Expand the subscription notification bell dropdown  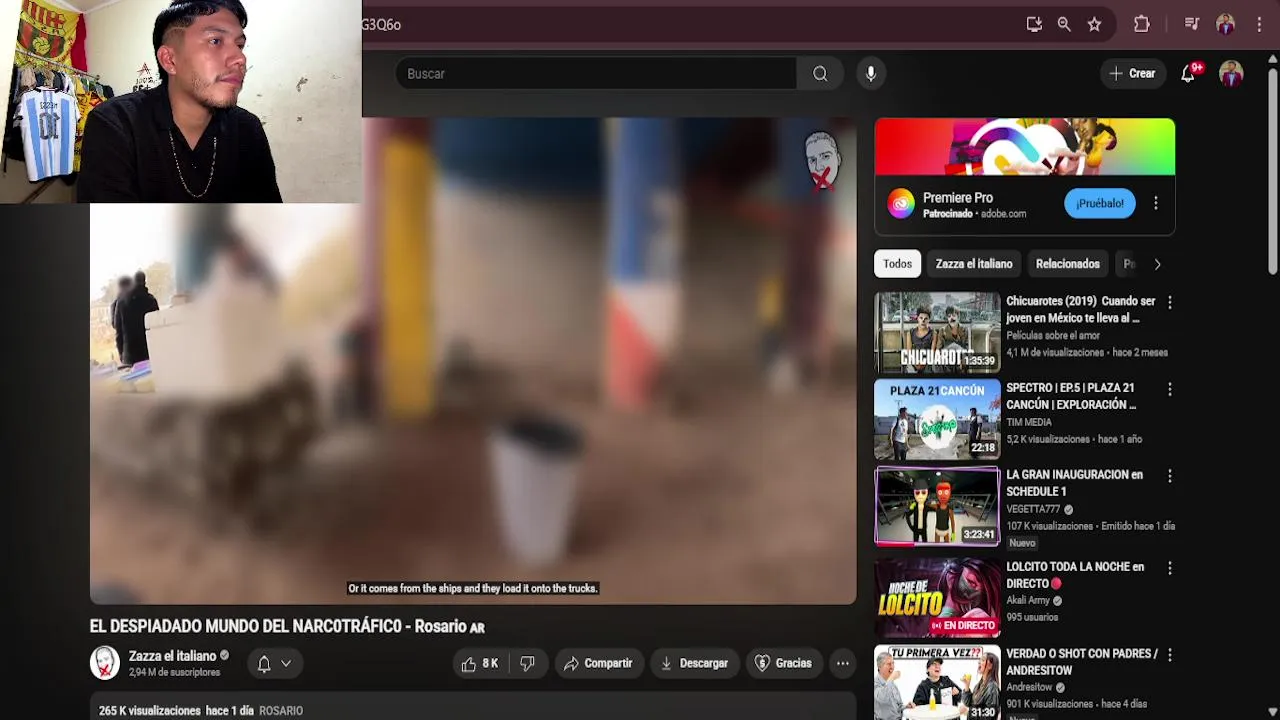click(x=275, y=663)
